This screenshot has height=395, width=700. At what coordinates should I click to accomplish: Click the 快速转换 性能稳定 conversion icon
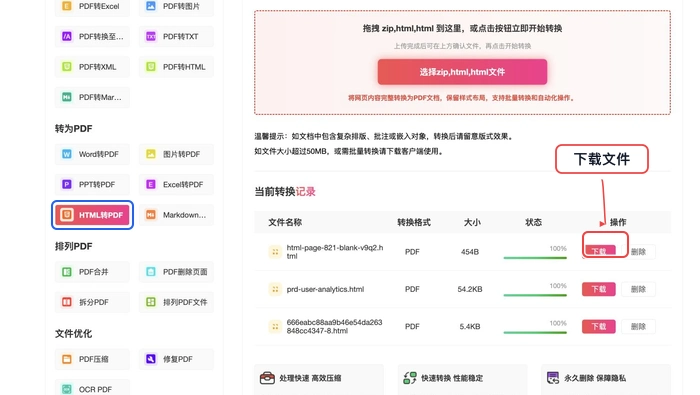point(410,378)
